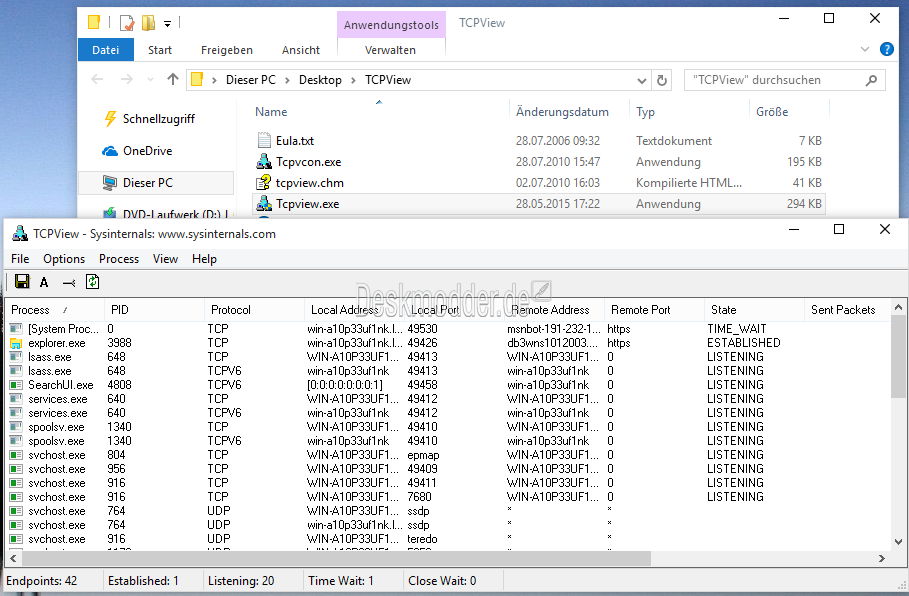Sort Explorer files by Größe column

click(x=789, y=112)
